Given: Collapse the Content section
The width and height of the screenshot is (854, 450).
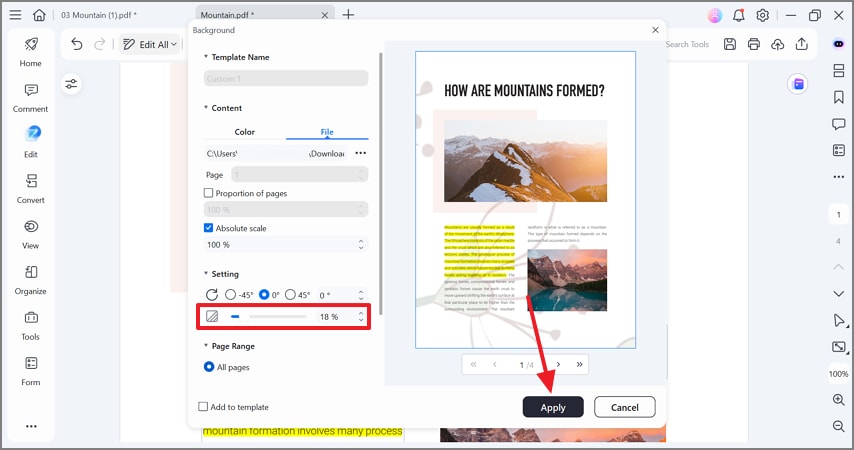Looking at the screenshot, I should tap(206, 107).
